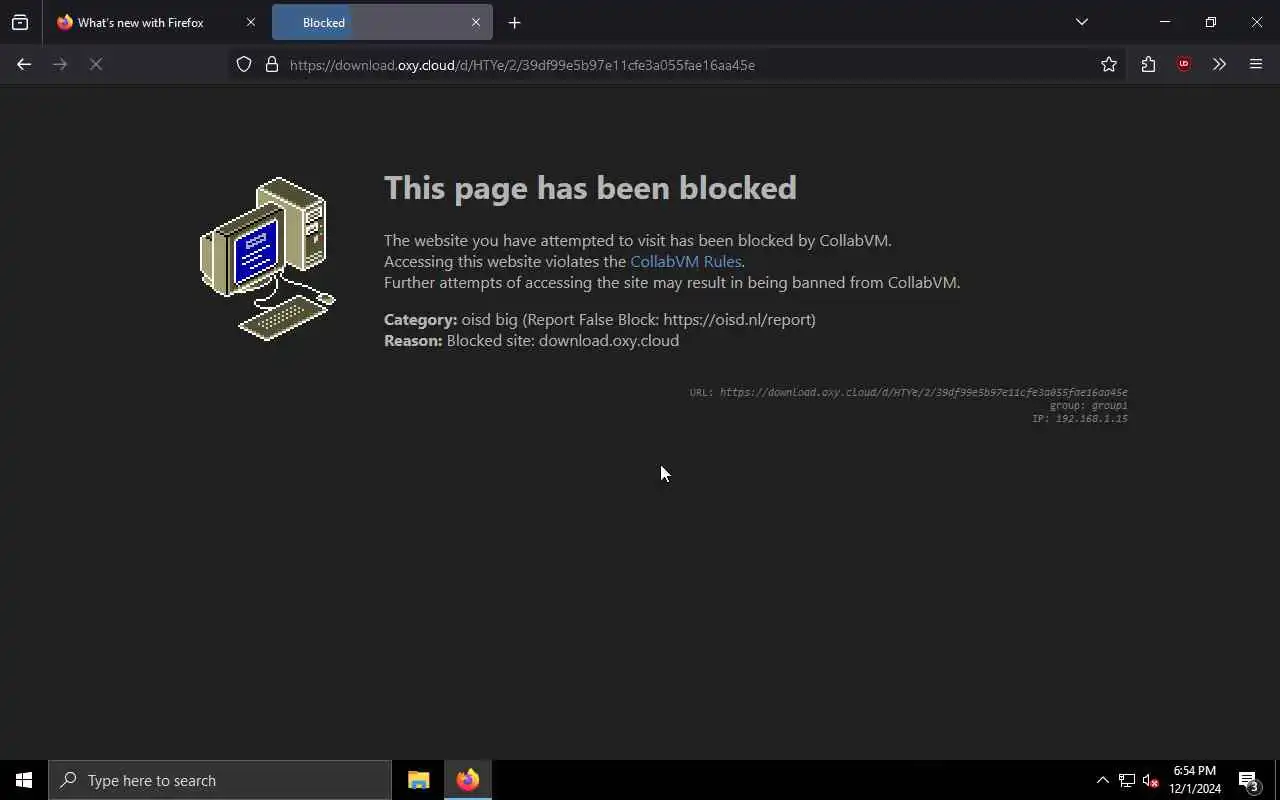Close the What's new with Firefox tab
Viewport: 1280px width, 800px height.
tap(250, 22)
